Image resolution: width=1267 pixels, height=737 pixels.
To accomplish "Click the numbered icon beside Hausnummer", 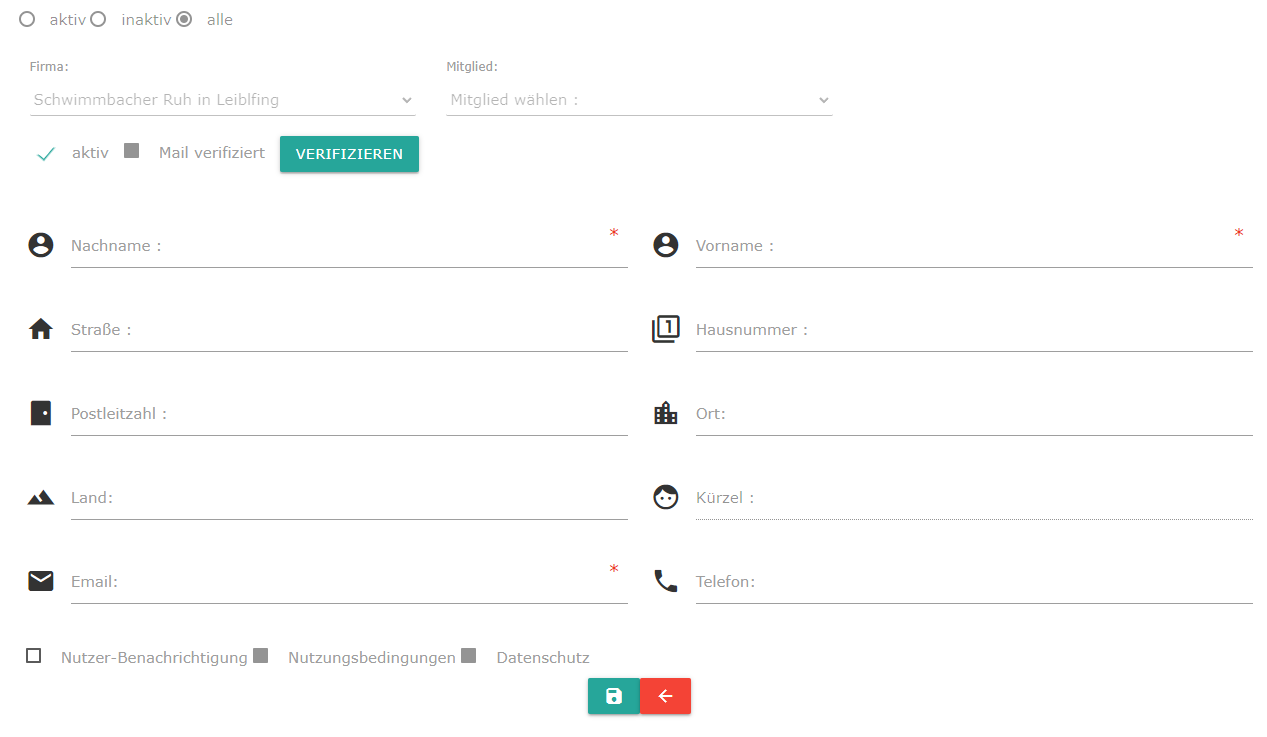I will pyautogui.click(x=665, y=329).
